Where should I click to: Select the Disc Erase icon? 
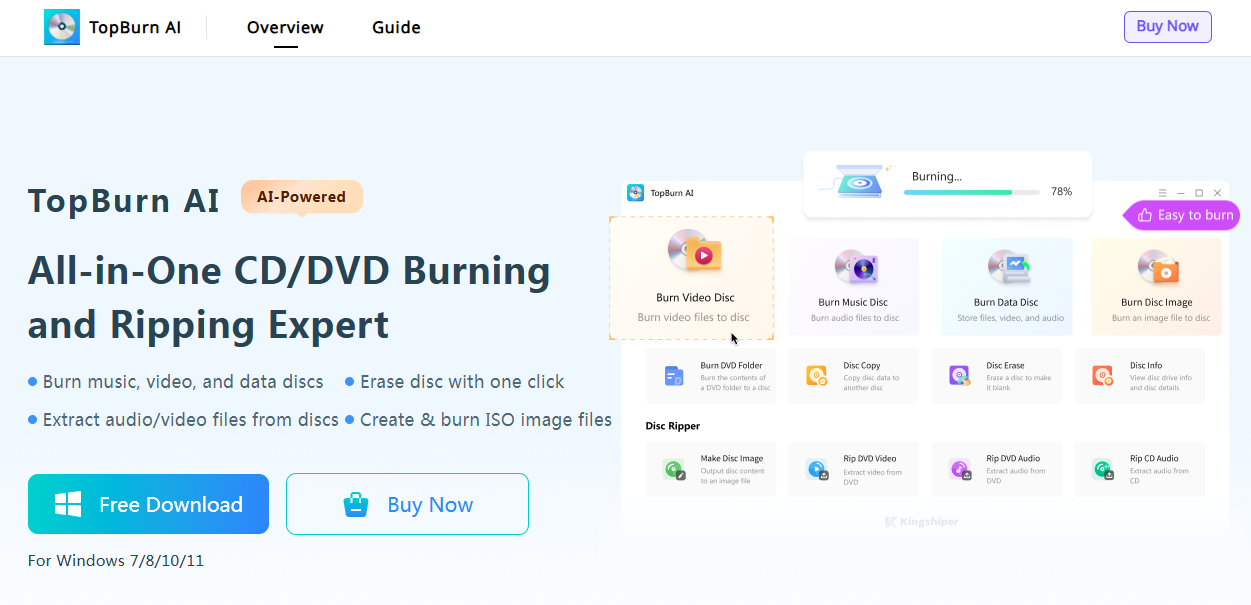(959, 376)
